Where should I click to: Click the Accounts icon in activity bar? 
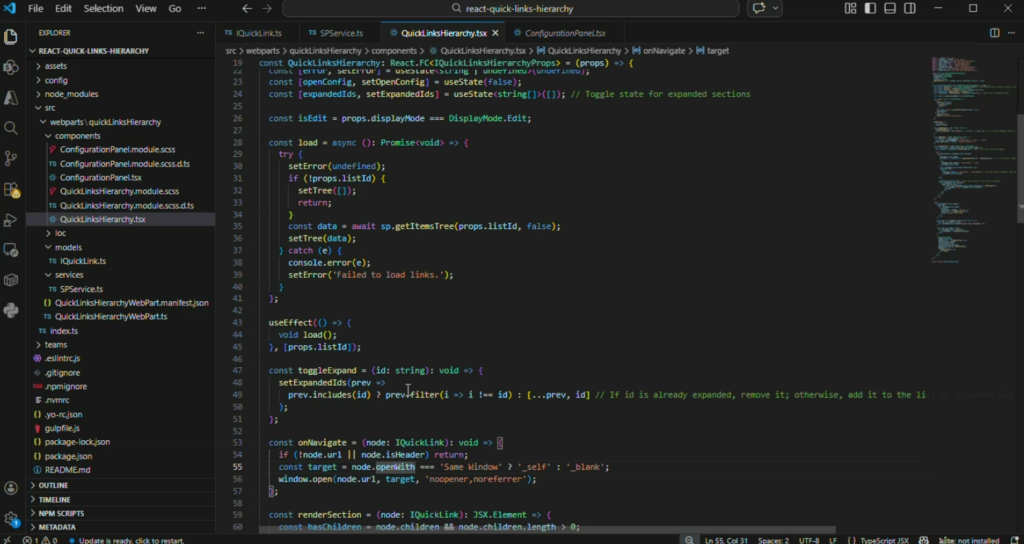point(12,489)
